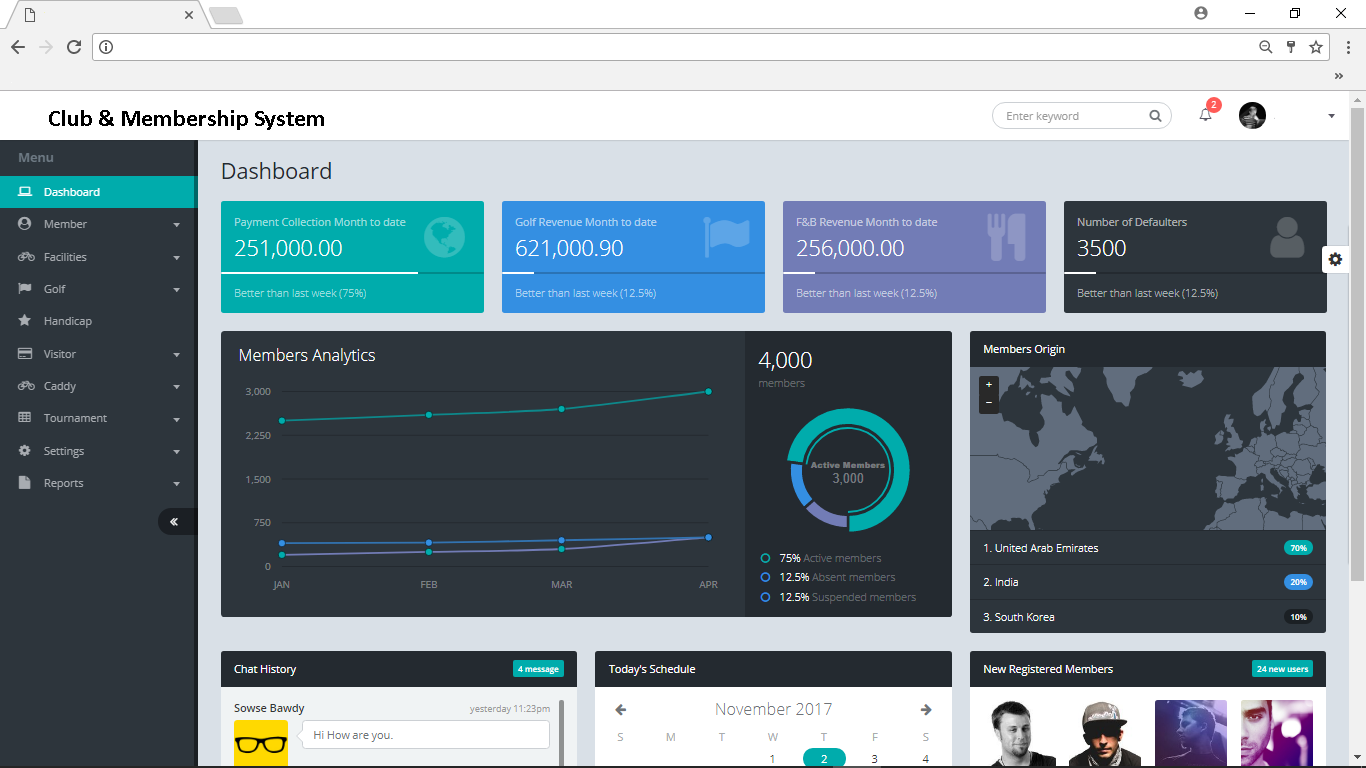Screen dimensions: 1366x768
Task: Select United Arab Emirates row
Action: click(1148, 548)
